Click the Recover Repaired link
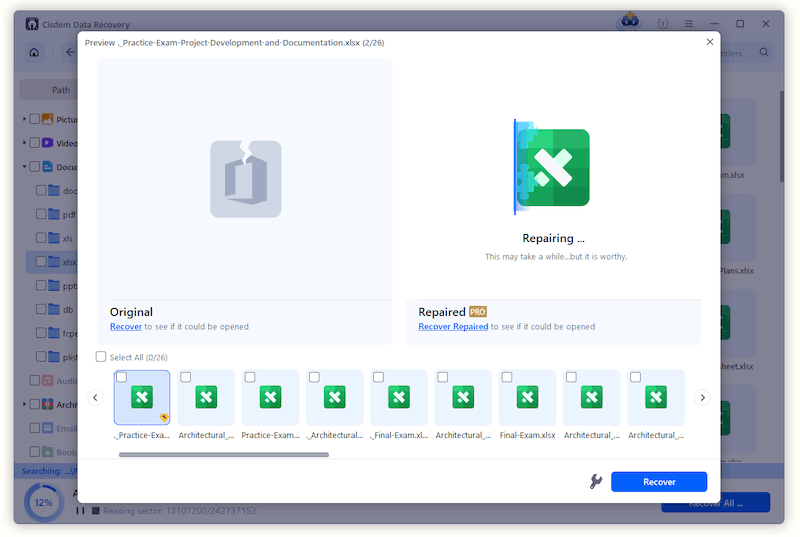Viewport: 800px width, 537px height. tap(453, 326)
